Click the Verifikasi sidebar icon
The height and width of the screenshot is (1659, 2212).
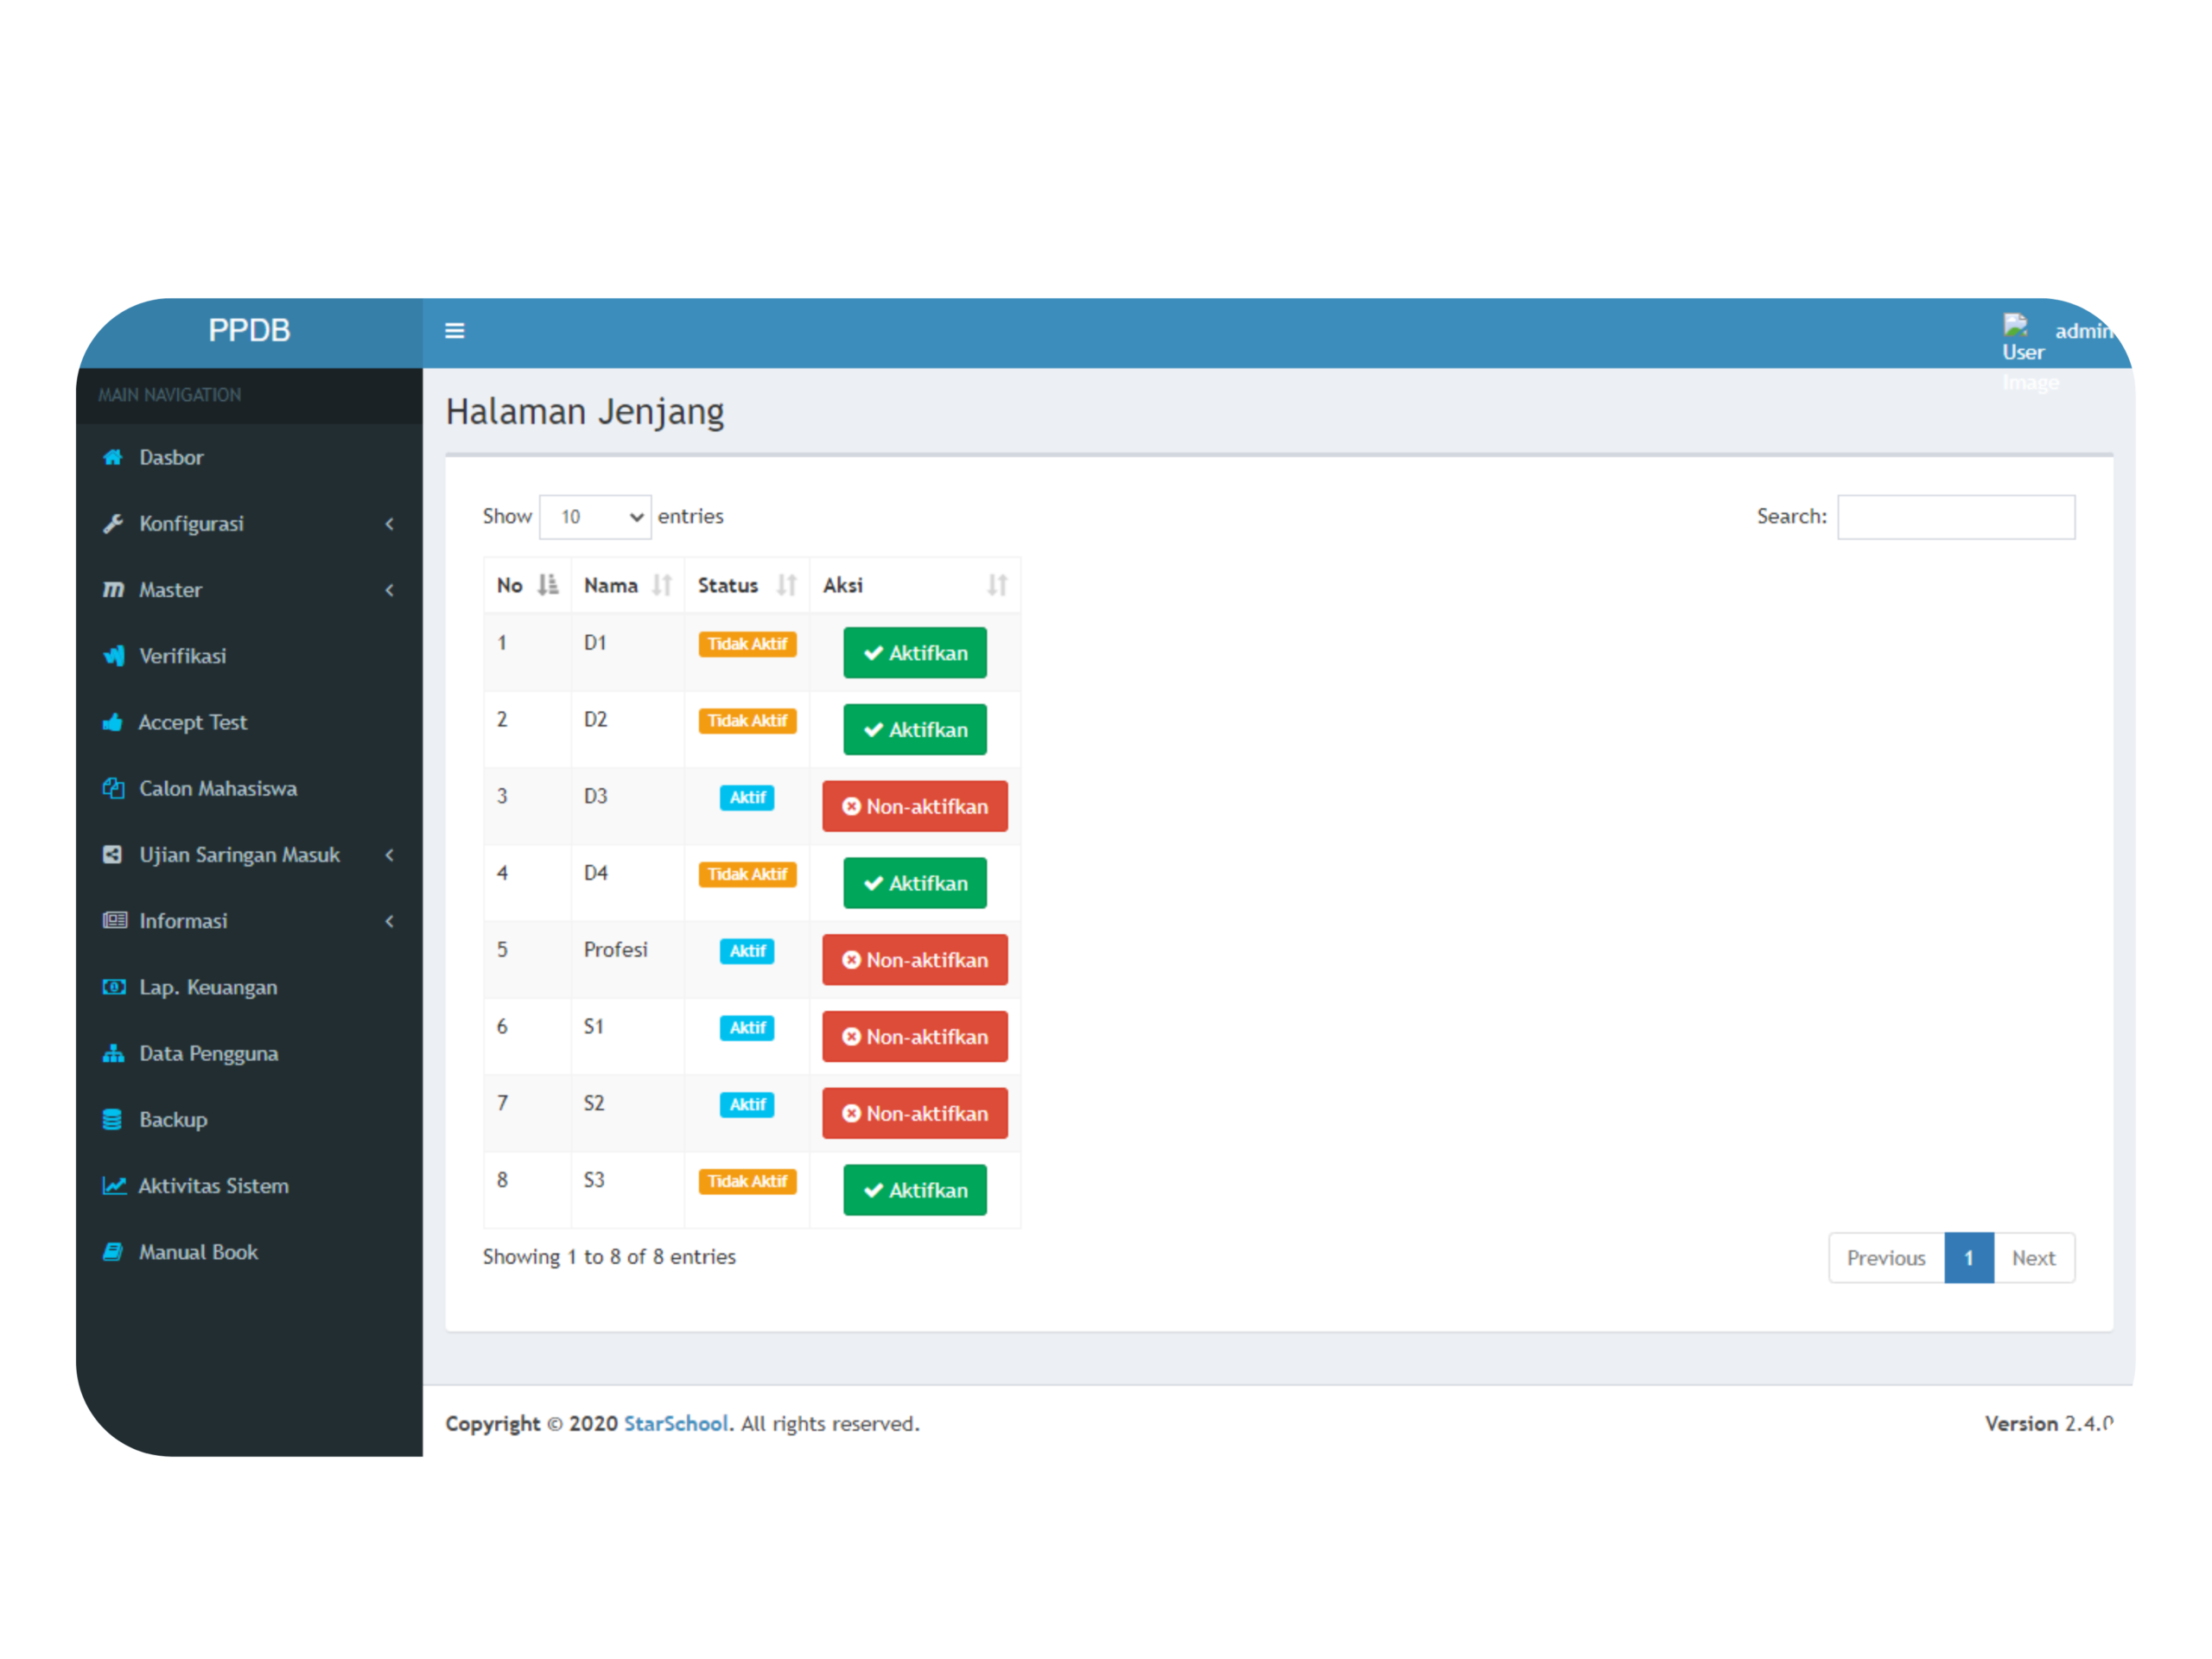pos(114,656)
